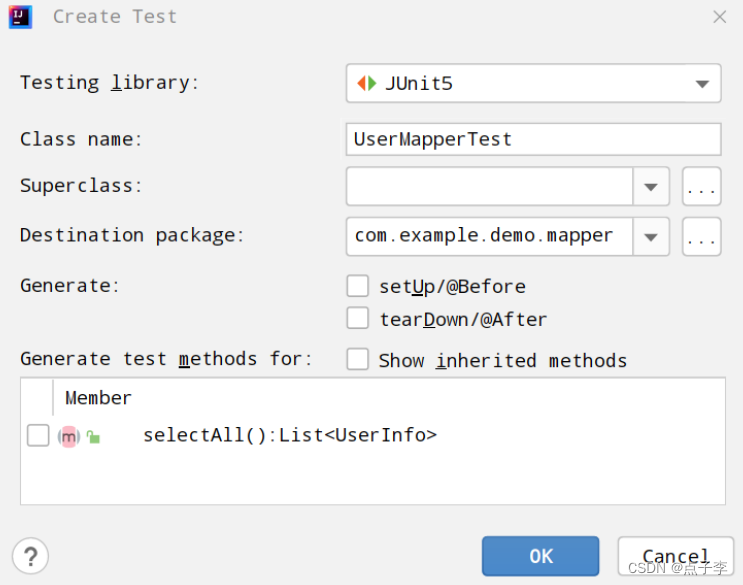The height and width of the screenshot is (585, 743).
Task: Tick the selectAll() method checkbox
Action: tap(38, 435)
